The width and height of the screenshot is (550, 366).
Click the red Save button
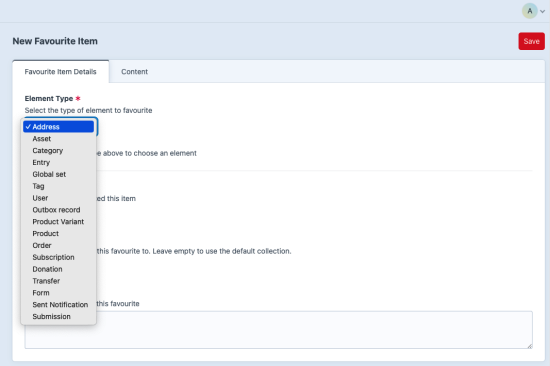point(531,41)
